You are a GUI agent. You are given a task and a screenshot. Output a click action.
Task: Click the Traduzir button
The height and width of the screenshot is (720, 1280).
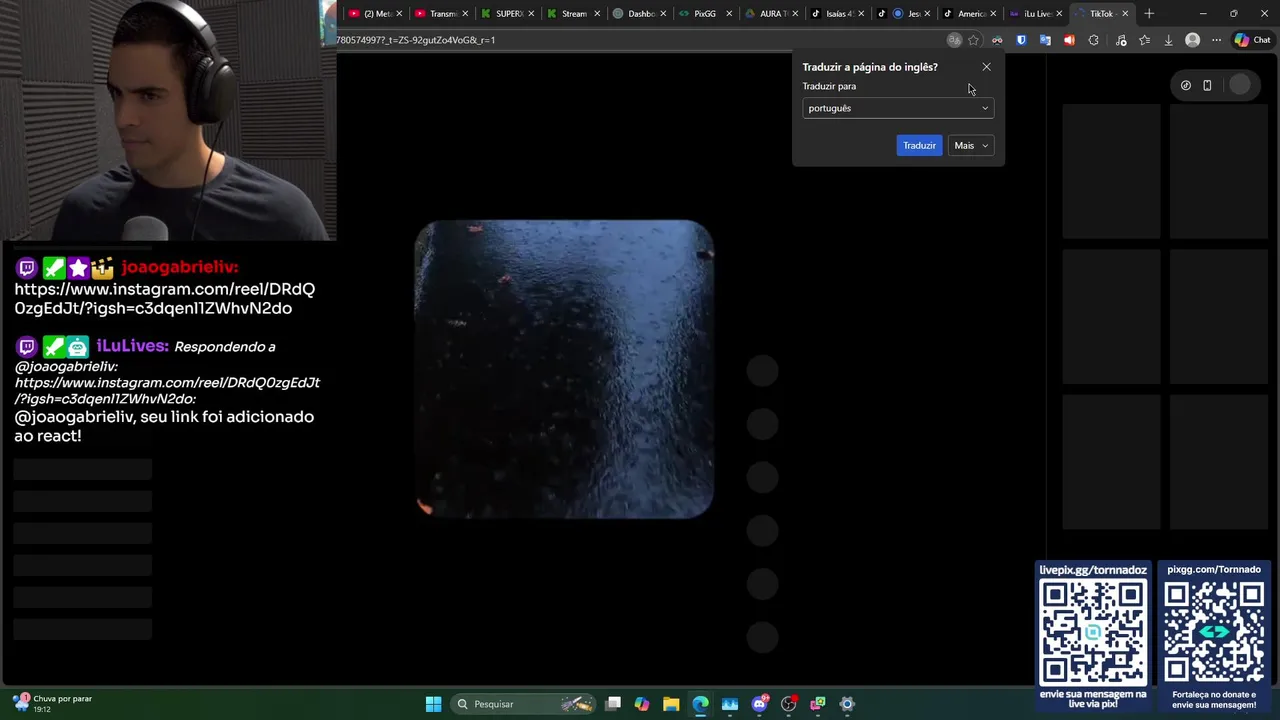pyautogui.click(x=919, y=146)
